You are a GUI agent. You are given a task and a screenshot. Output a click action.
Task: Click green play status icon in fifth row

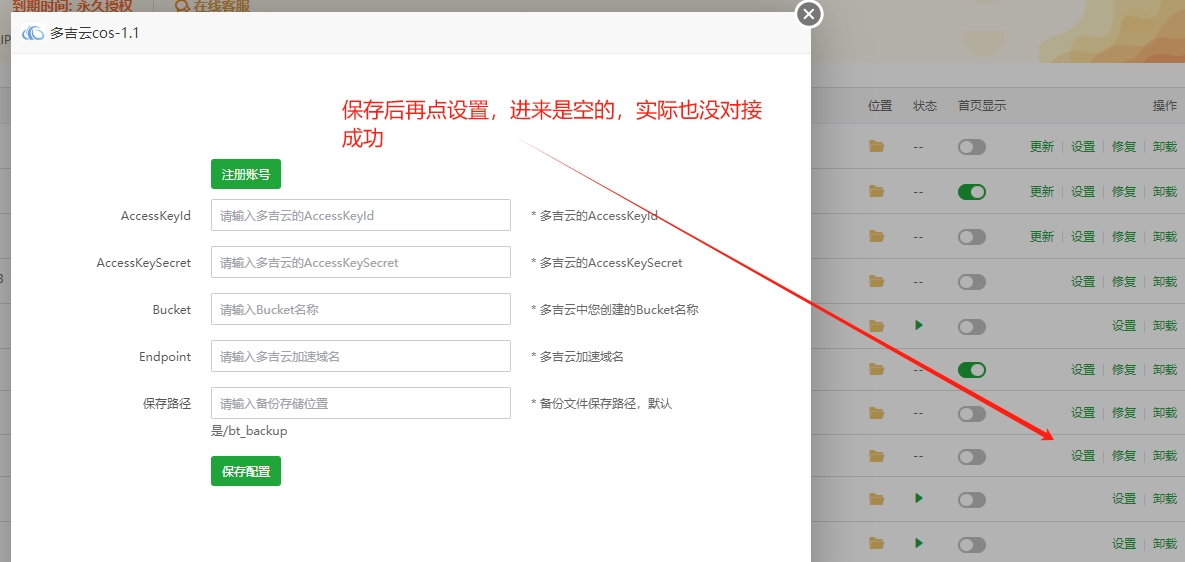pos(919,325)
